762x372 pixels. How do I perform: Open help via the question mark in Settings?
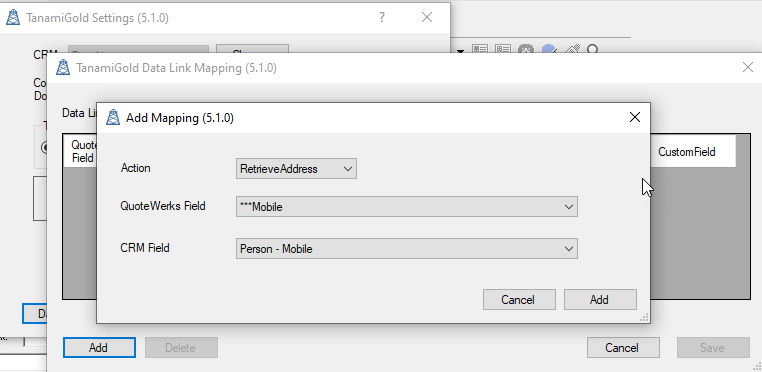coord(382,18)
